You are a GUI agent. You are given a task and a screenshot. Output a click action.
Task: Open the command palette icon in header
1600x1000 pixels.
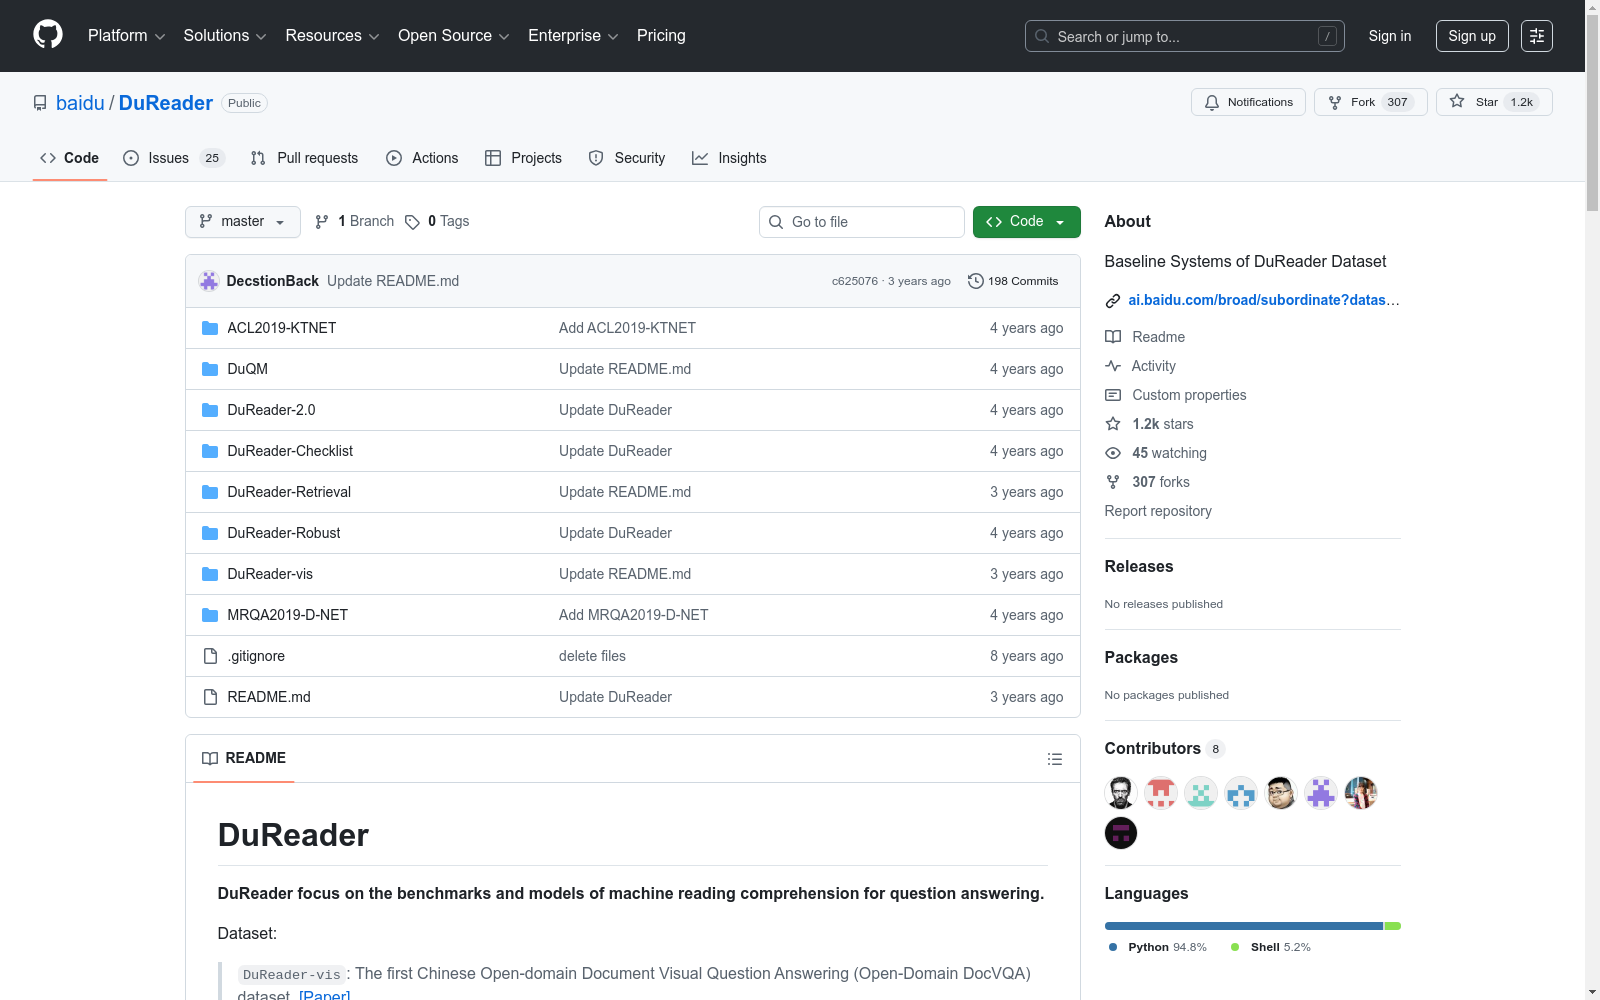click(x=1537, y=36)
